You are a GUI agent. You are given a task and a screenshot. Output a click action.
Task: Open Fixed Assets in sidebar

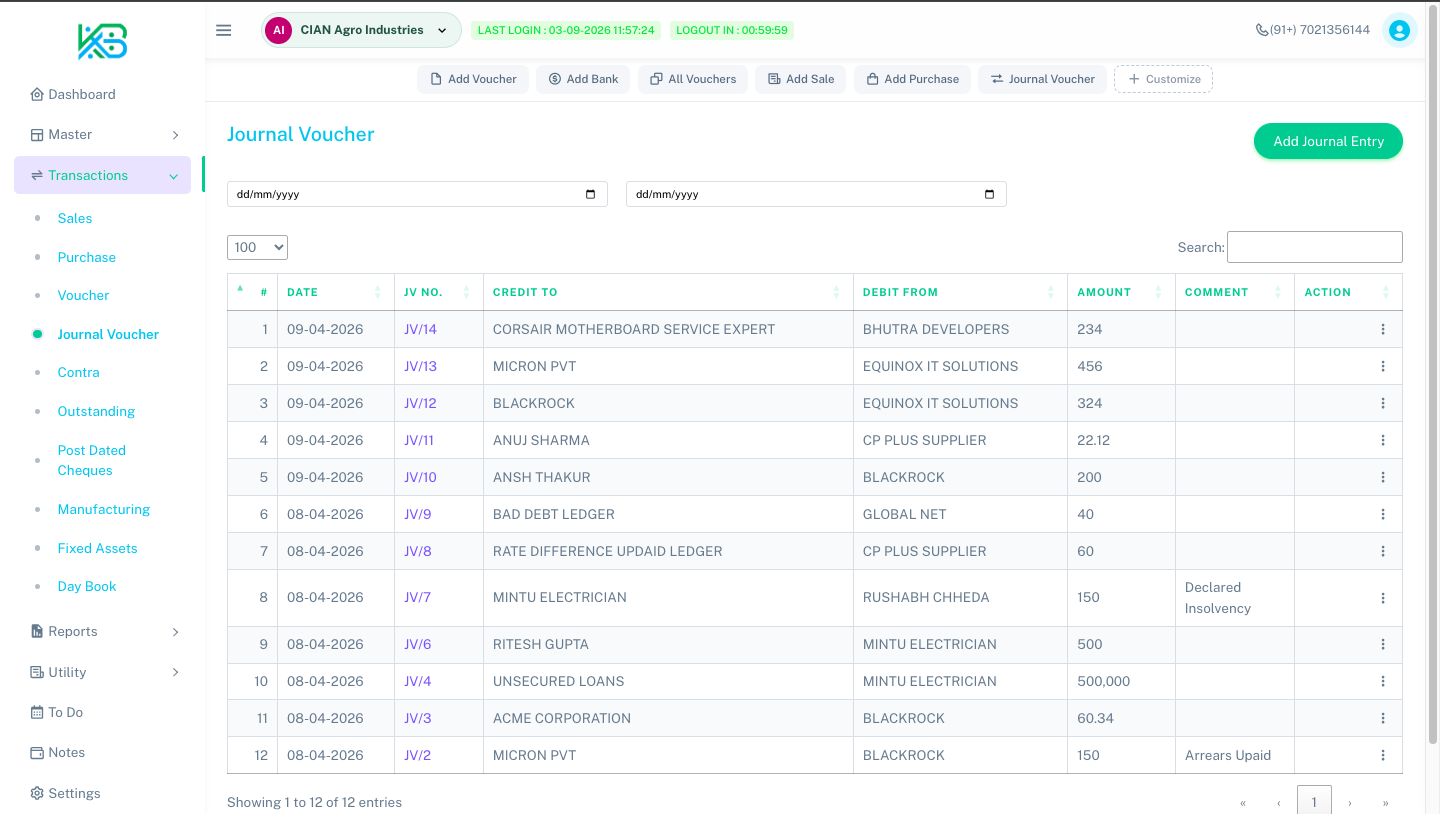pos(97,548)
